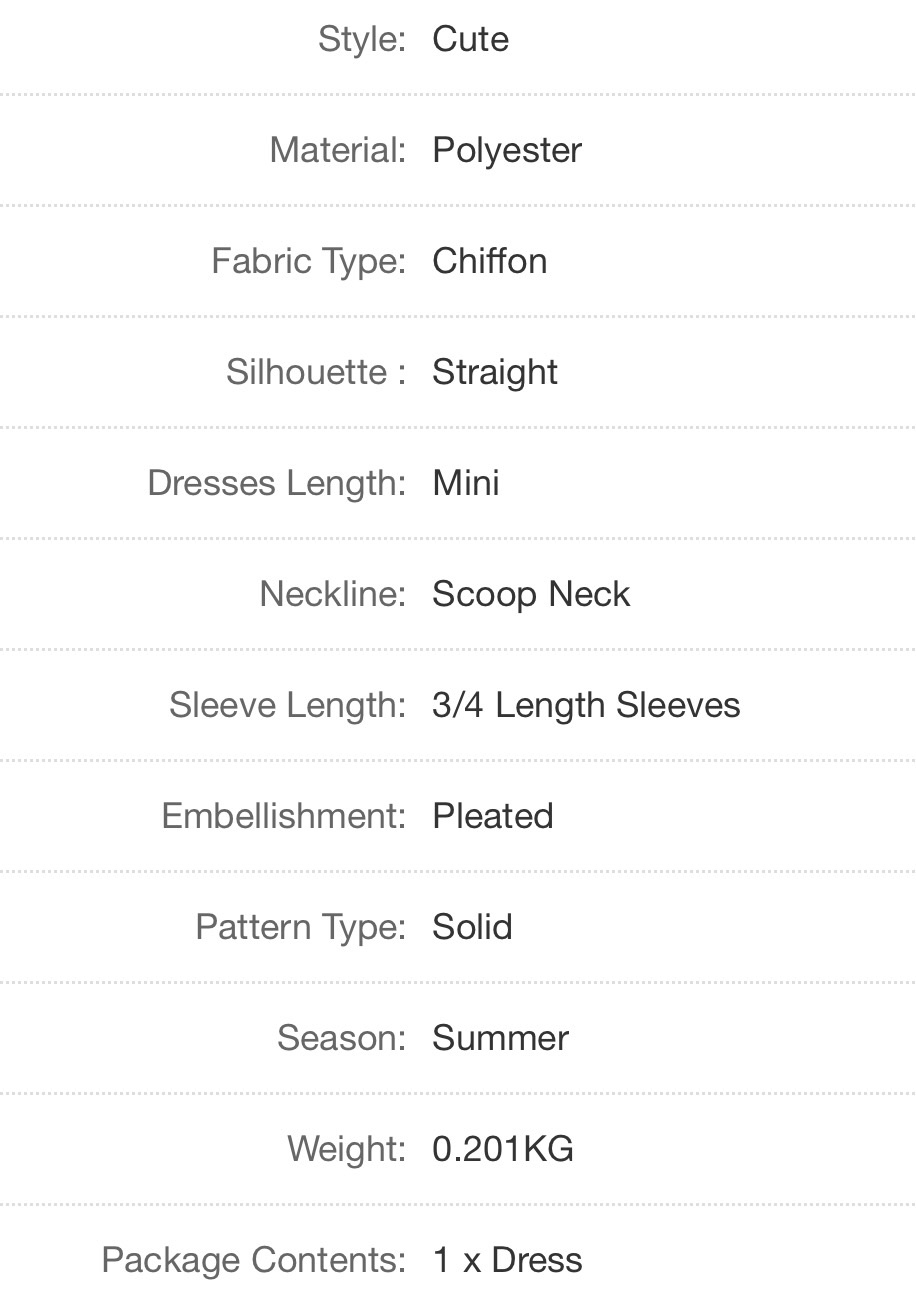The image size is (916, 1297).
Task: Click the "0.201KG" weight value
Action: click(503, 1149)
